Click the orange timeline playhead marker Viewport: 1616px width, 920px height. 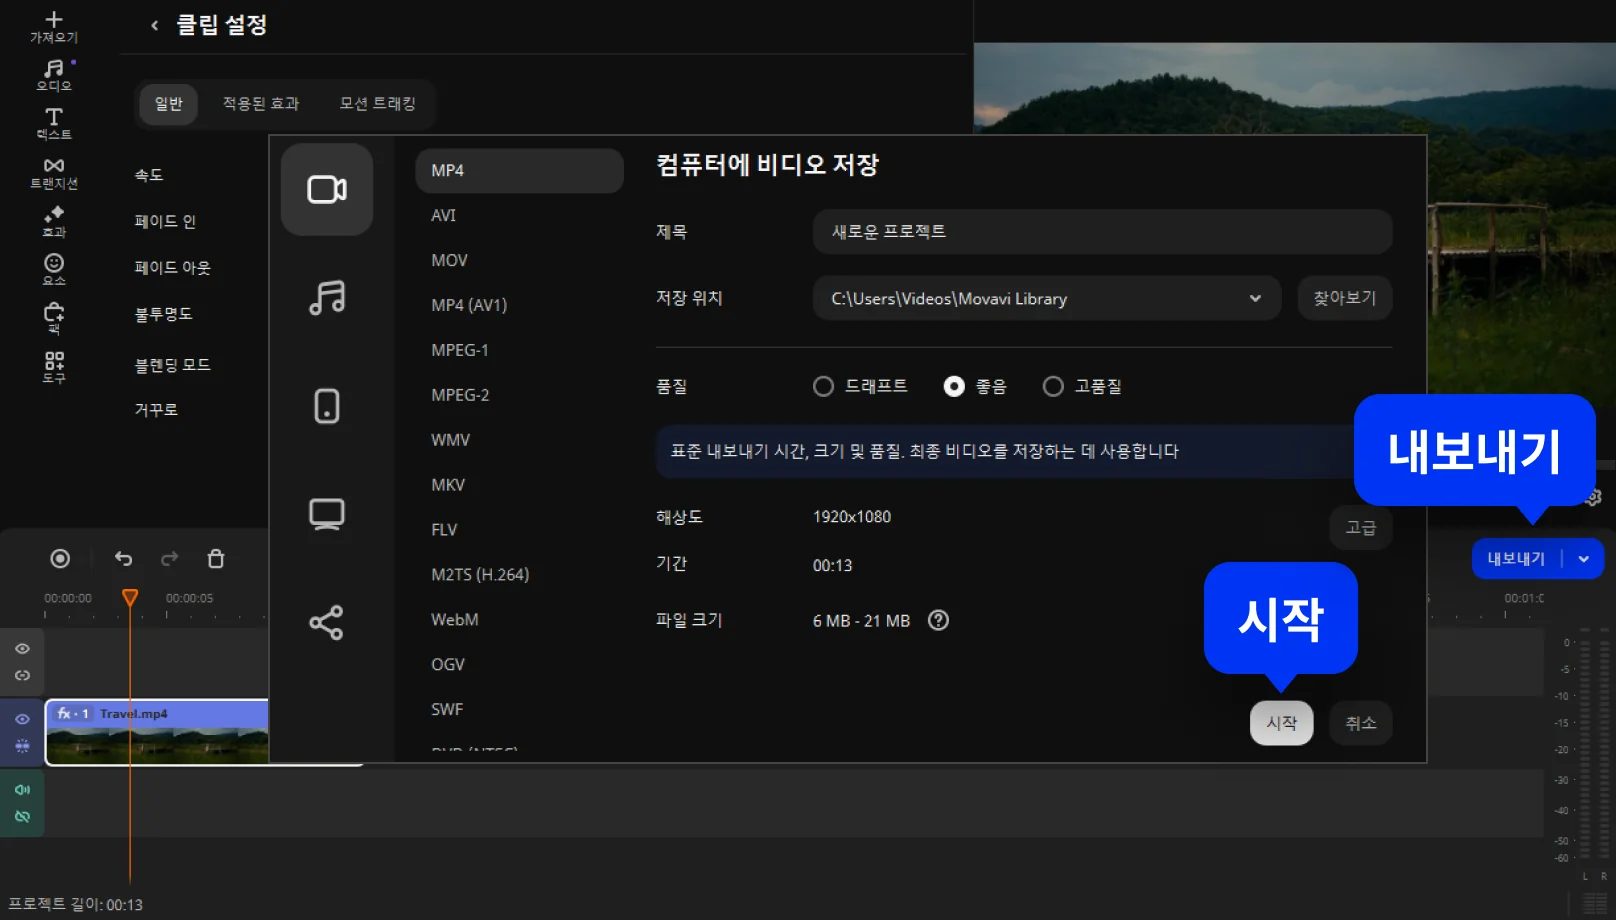pyautogui.click(x=130, y=597)
